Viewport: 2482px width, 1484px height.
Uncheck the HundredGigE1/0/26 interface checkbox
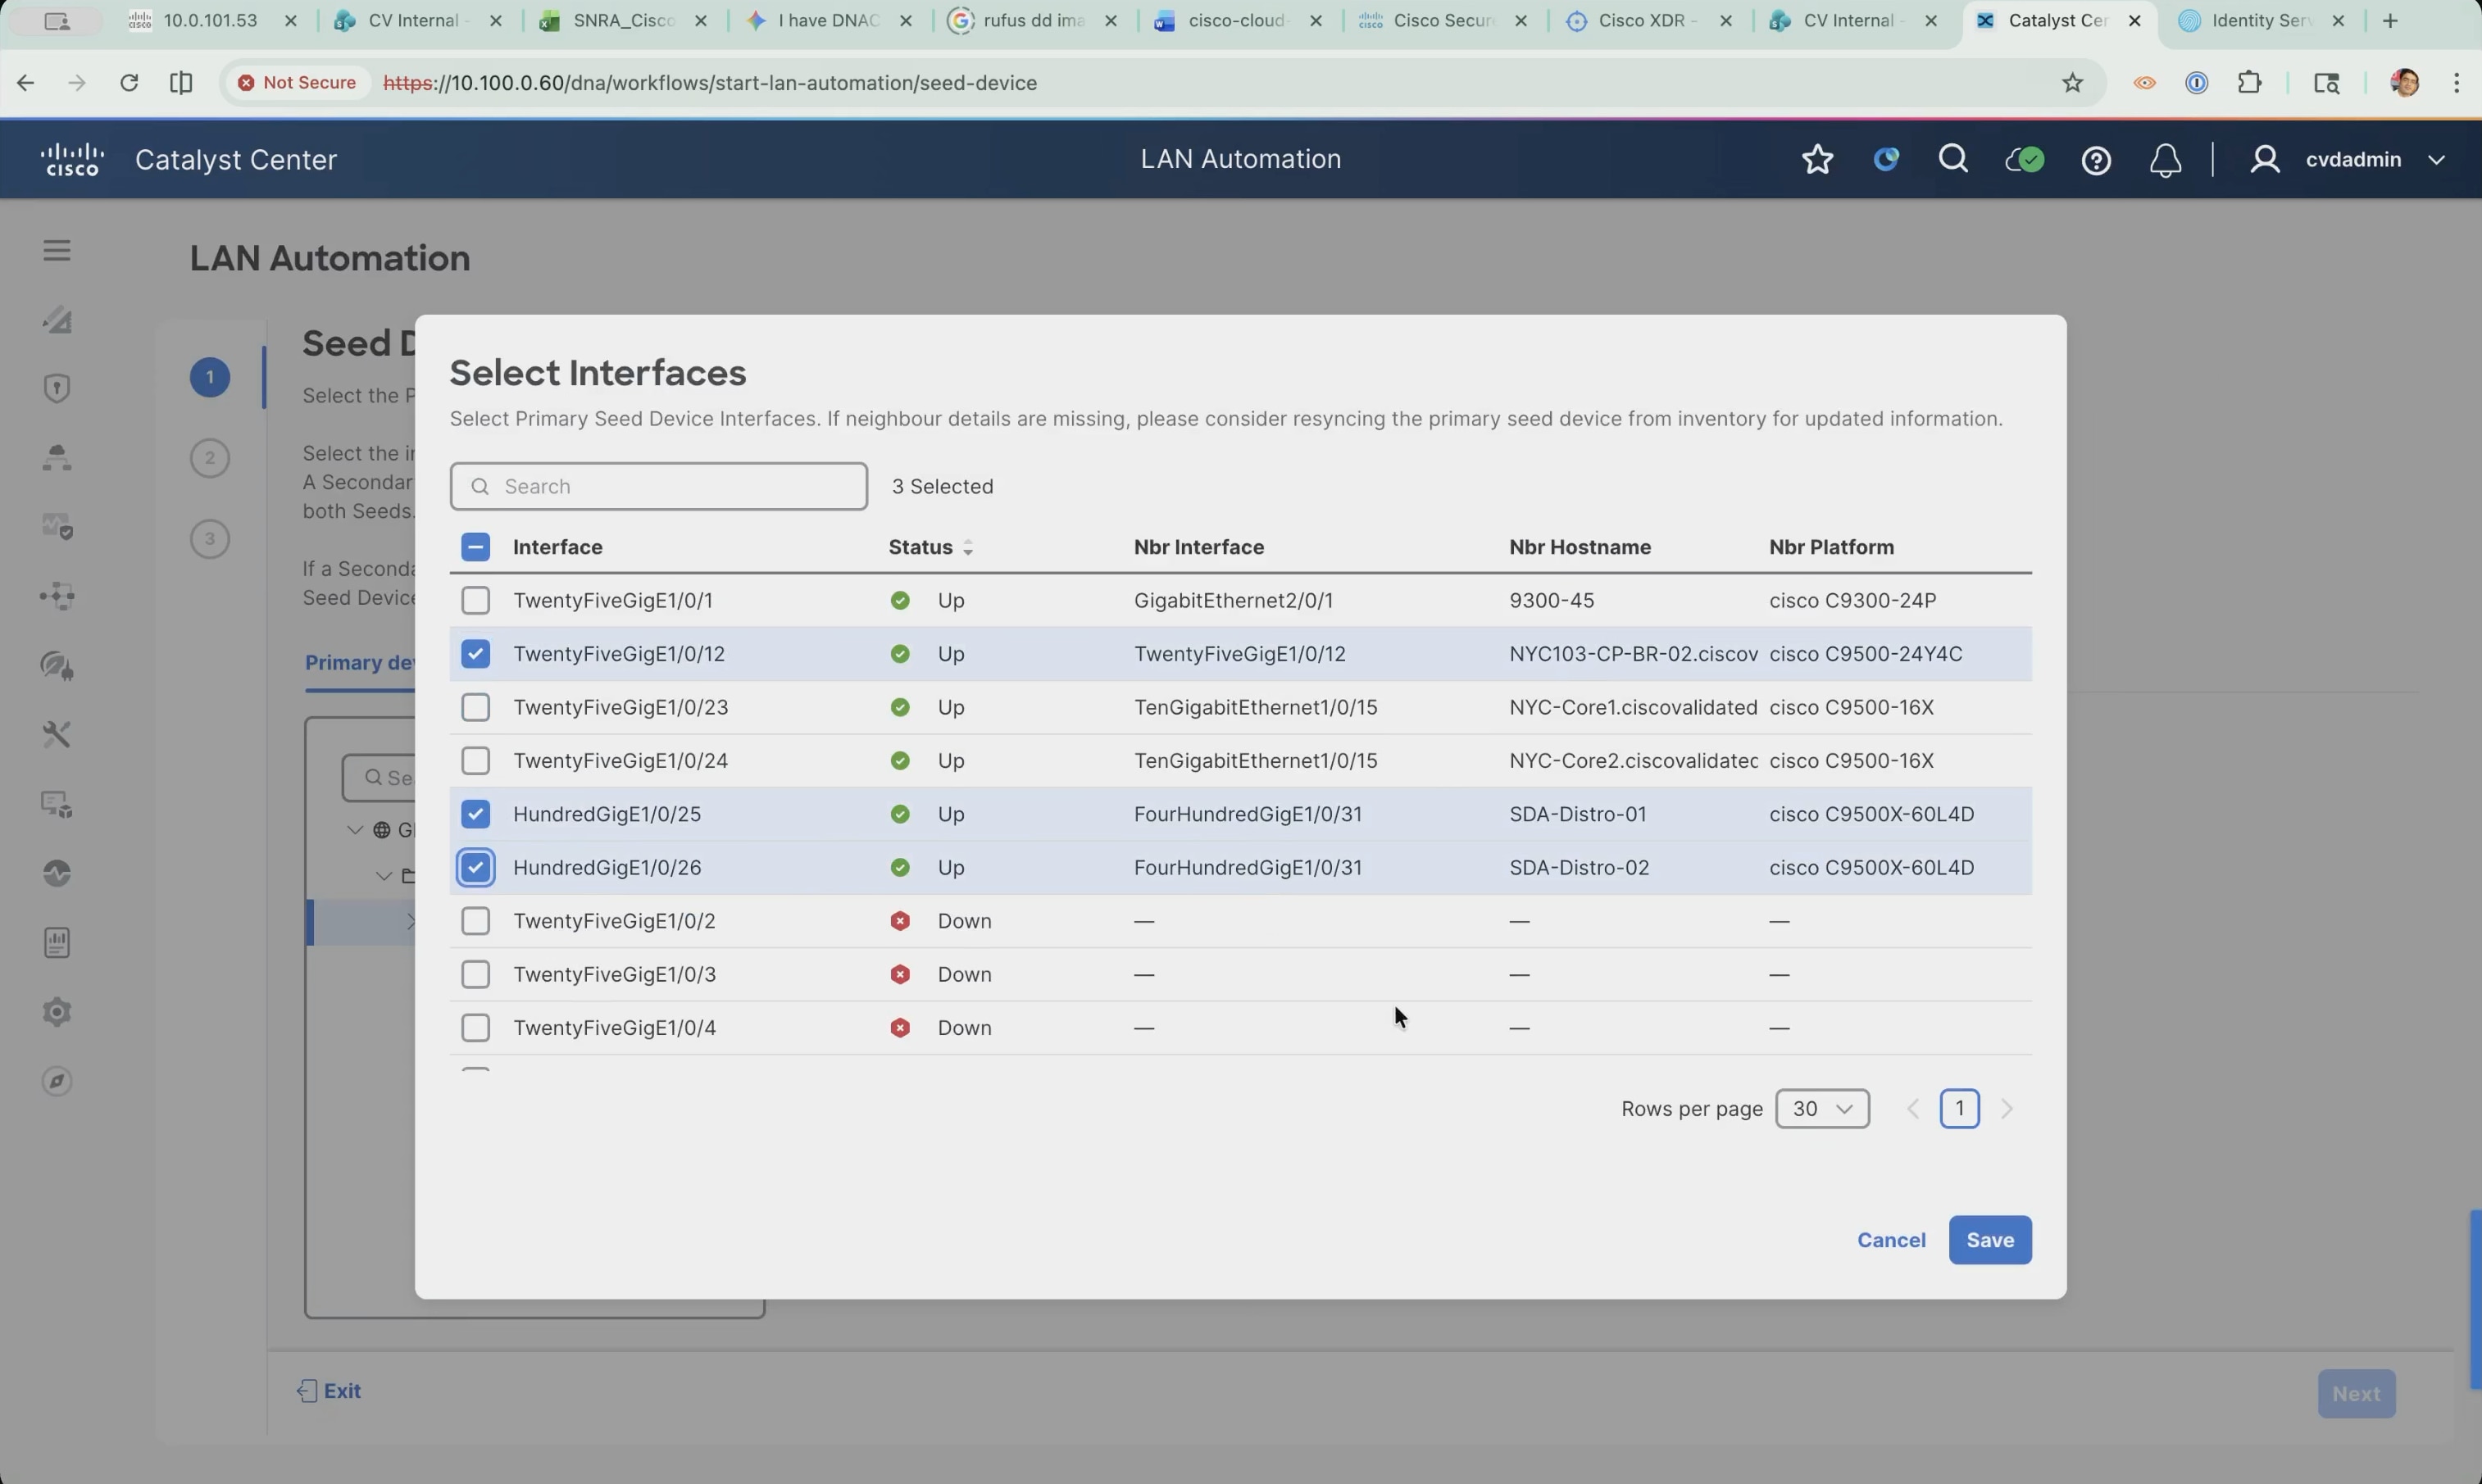tap(475, 867)
